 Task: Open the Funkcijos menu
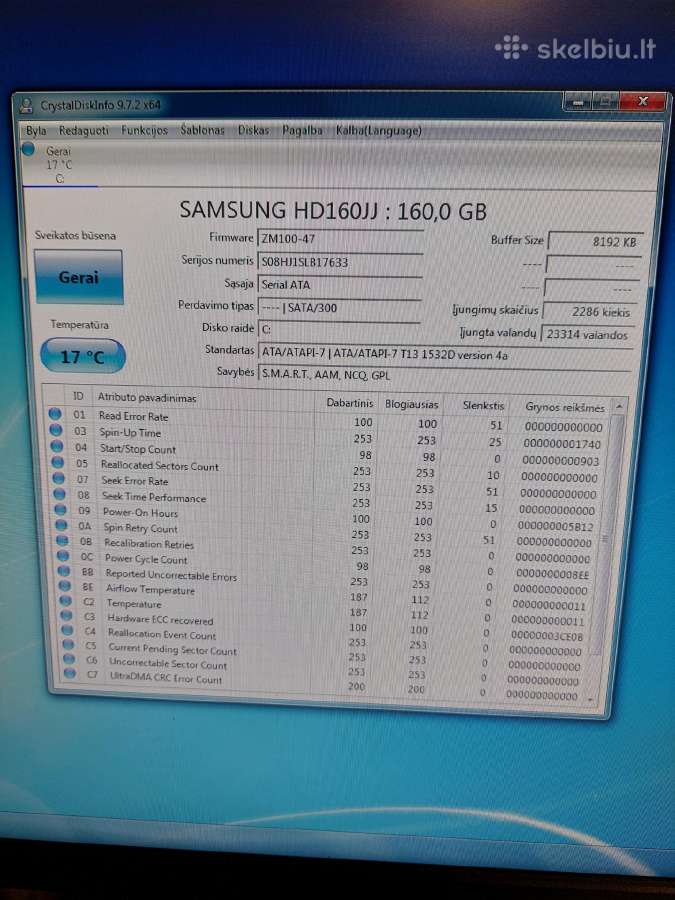point(145,131)
